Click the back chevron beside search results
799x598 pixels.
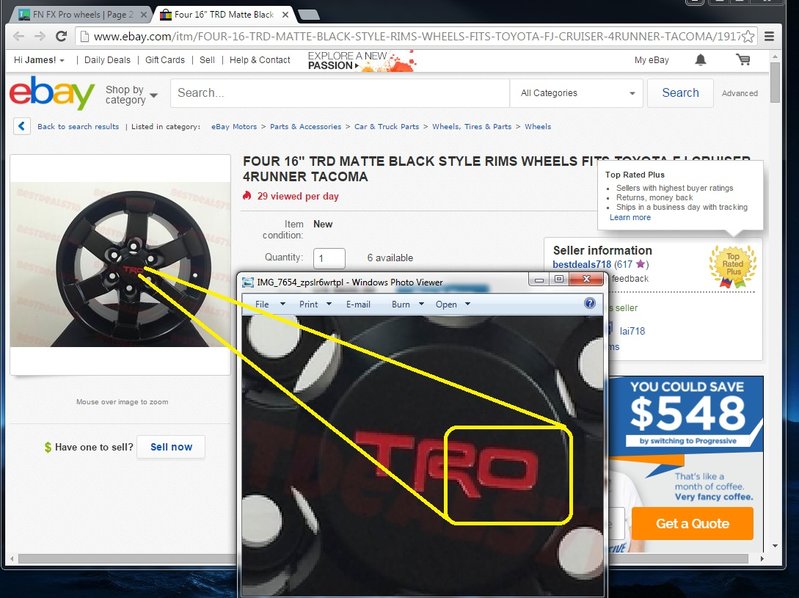pyautogui.click(x=21, y=126)
